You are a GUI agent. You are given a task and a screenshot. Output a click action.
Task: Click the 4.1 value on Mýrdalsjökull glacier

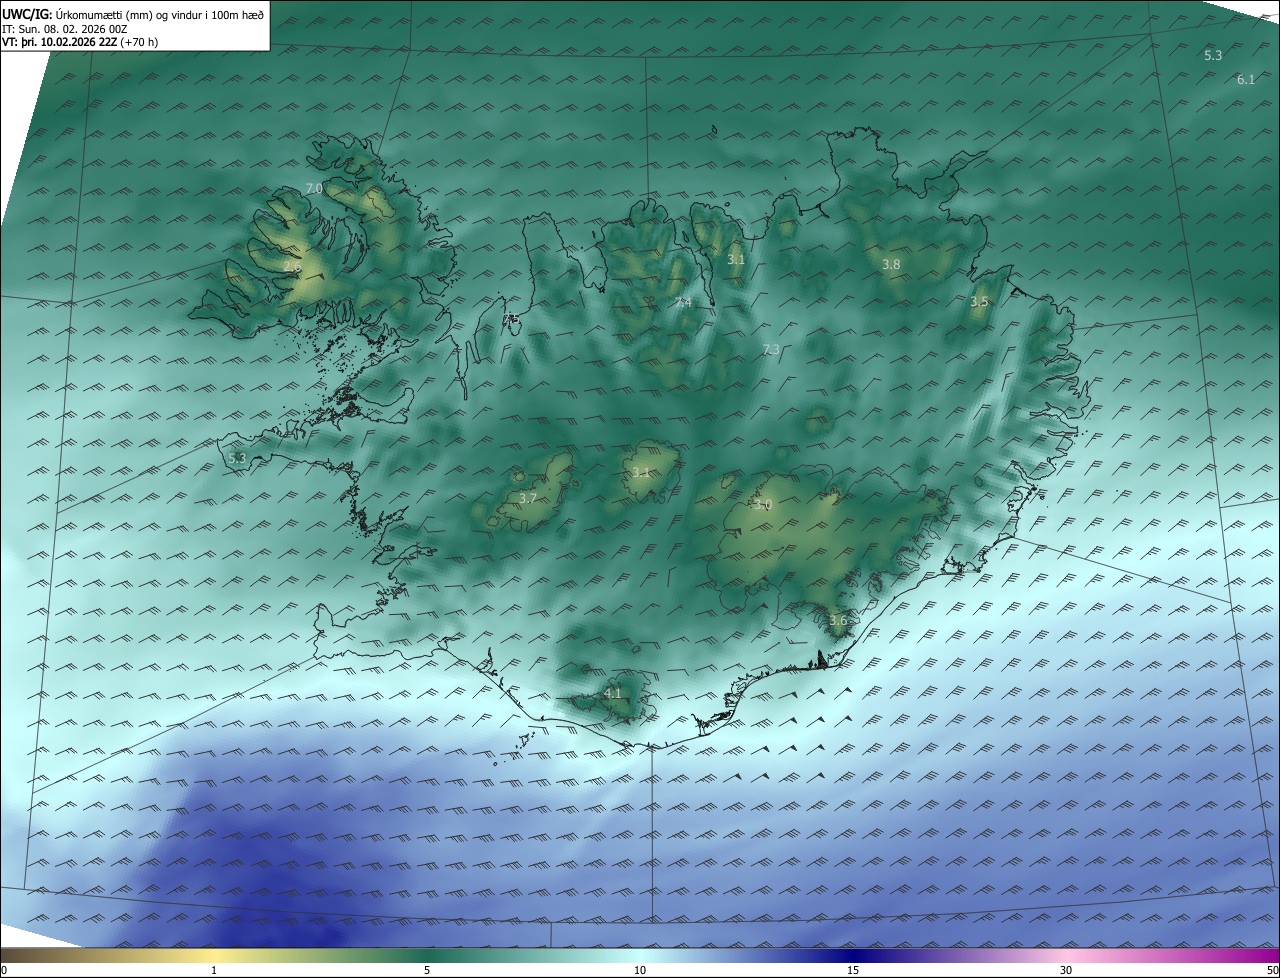(613, 692)
